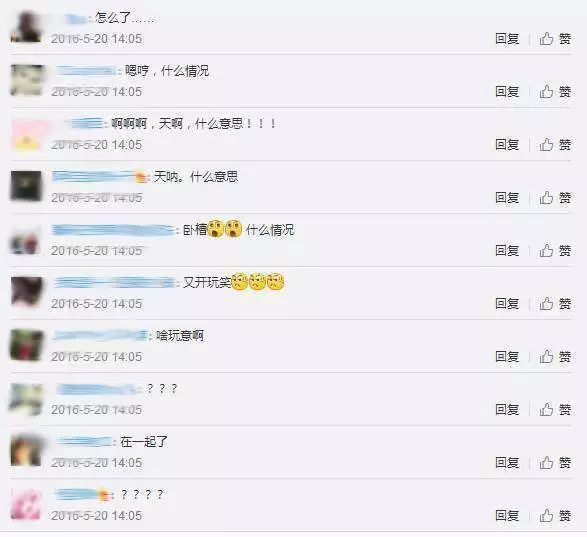Open the username before 在一起了

(x=84, y=442)
